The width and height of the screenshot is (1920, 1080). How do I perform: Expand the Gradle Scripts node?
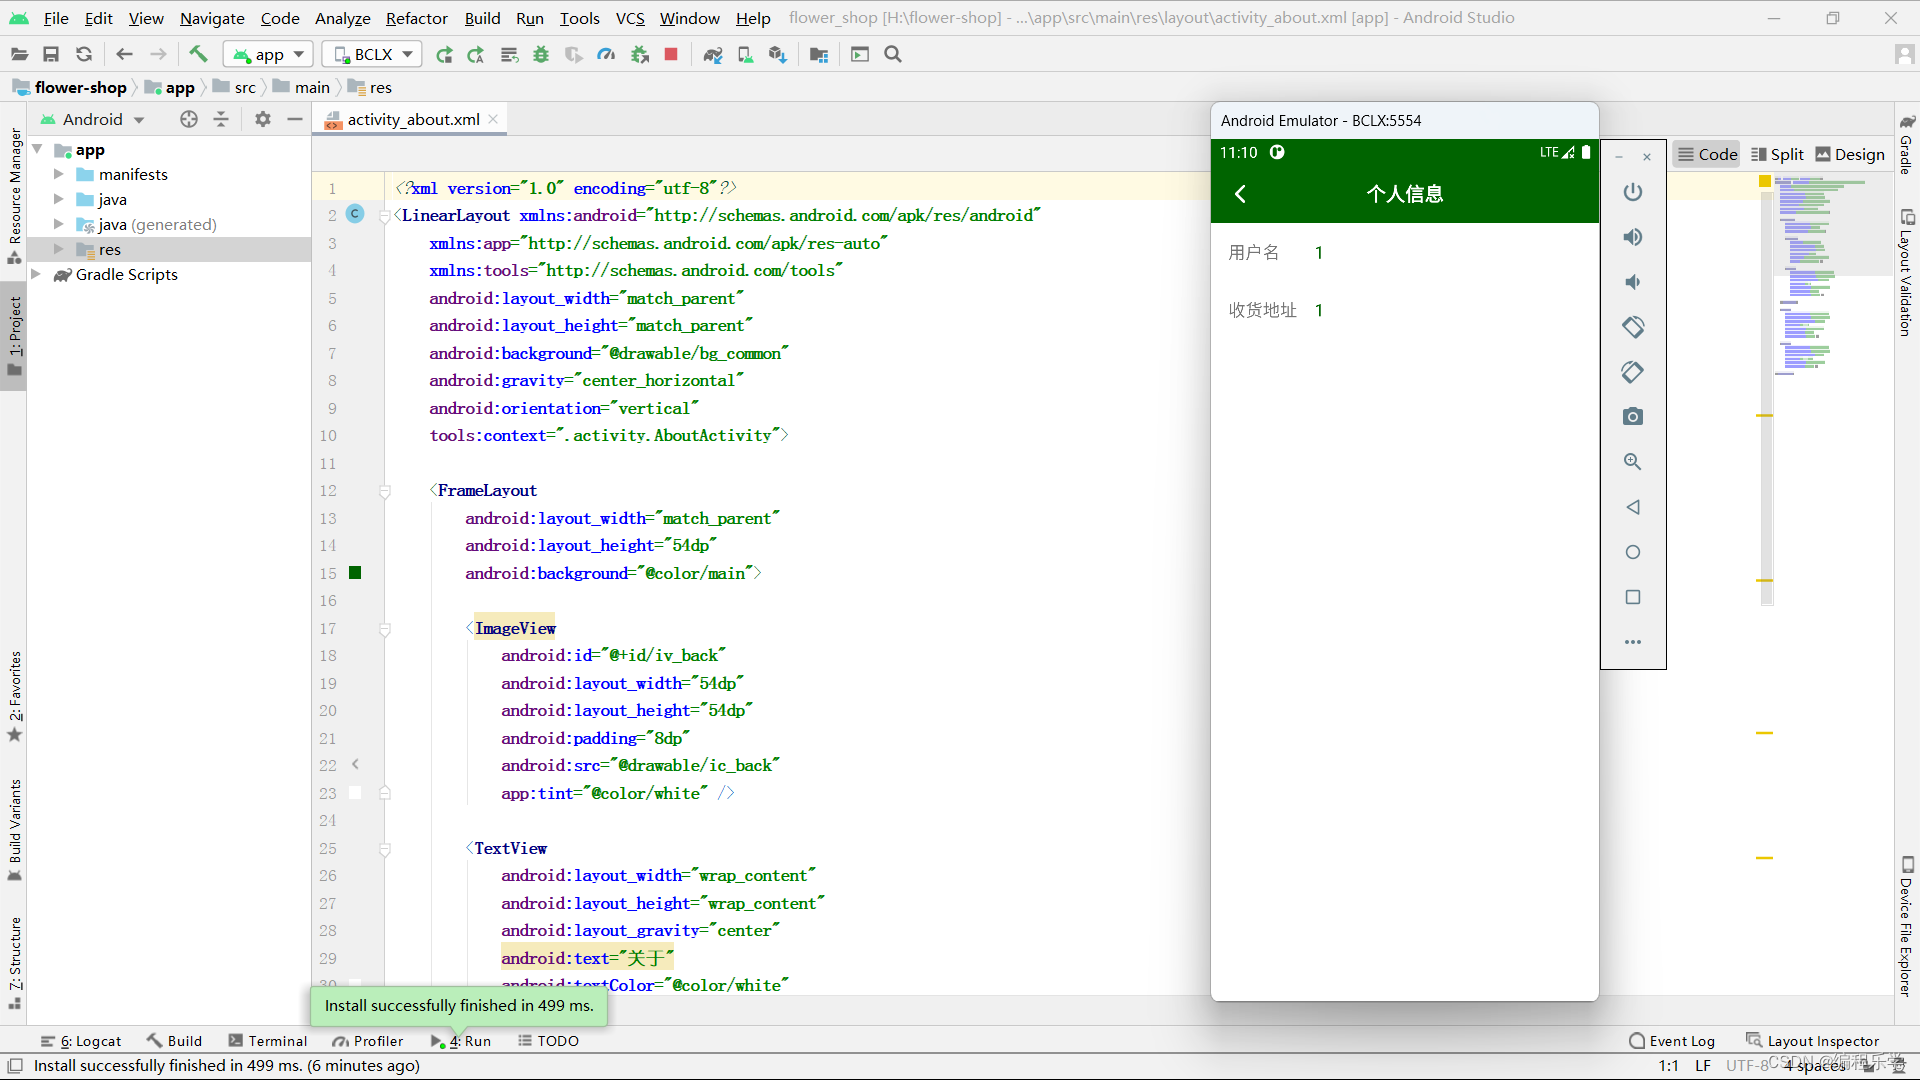point(37,274)
